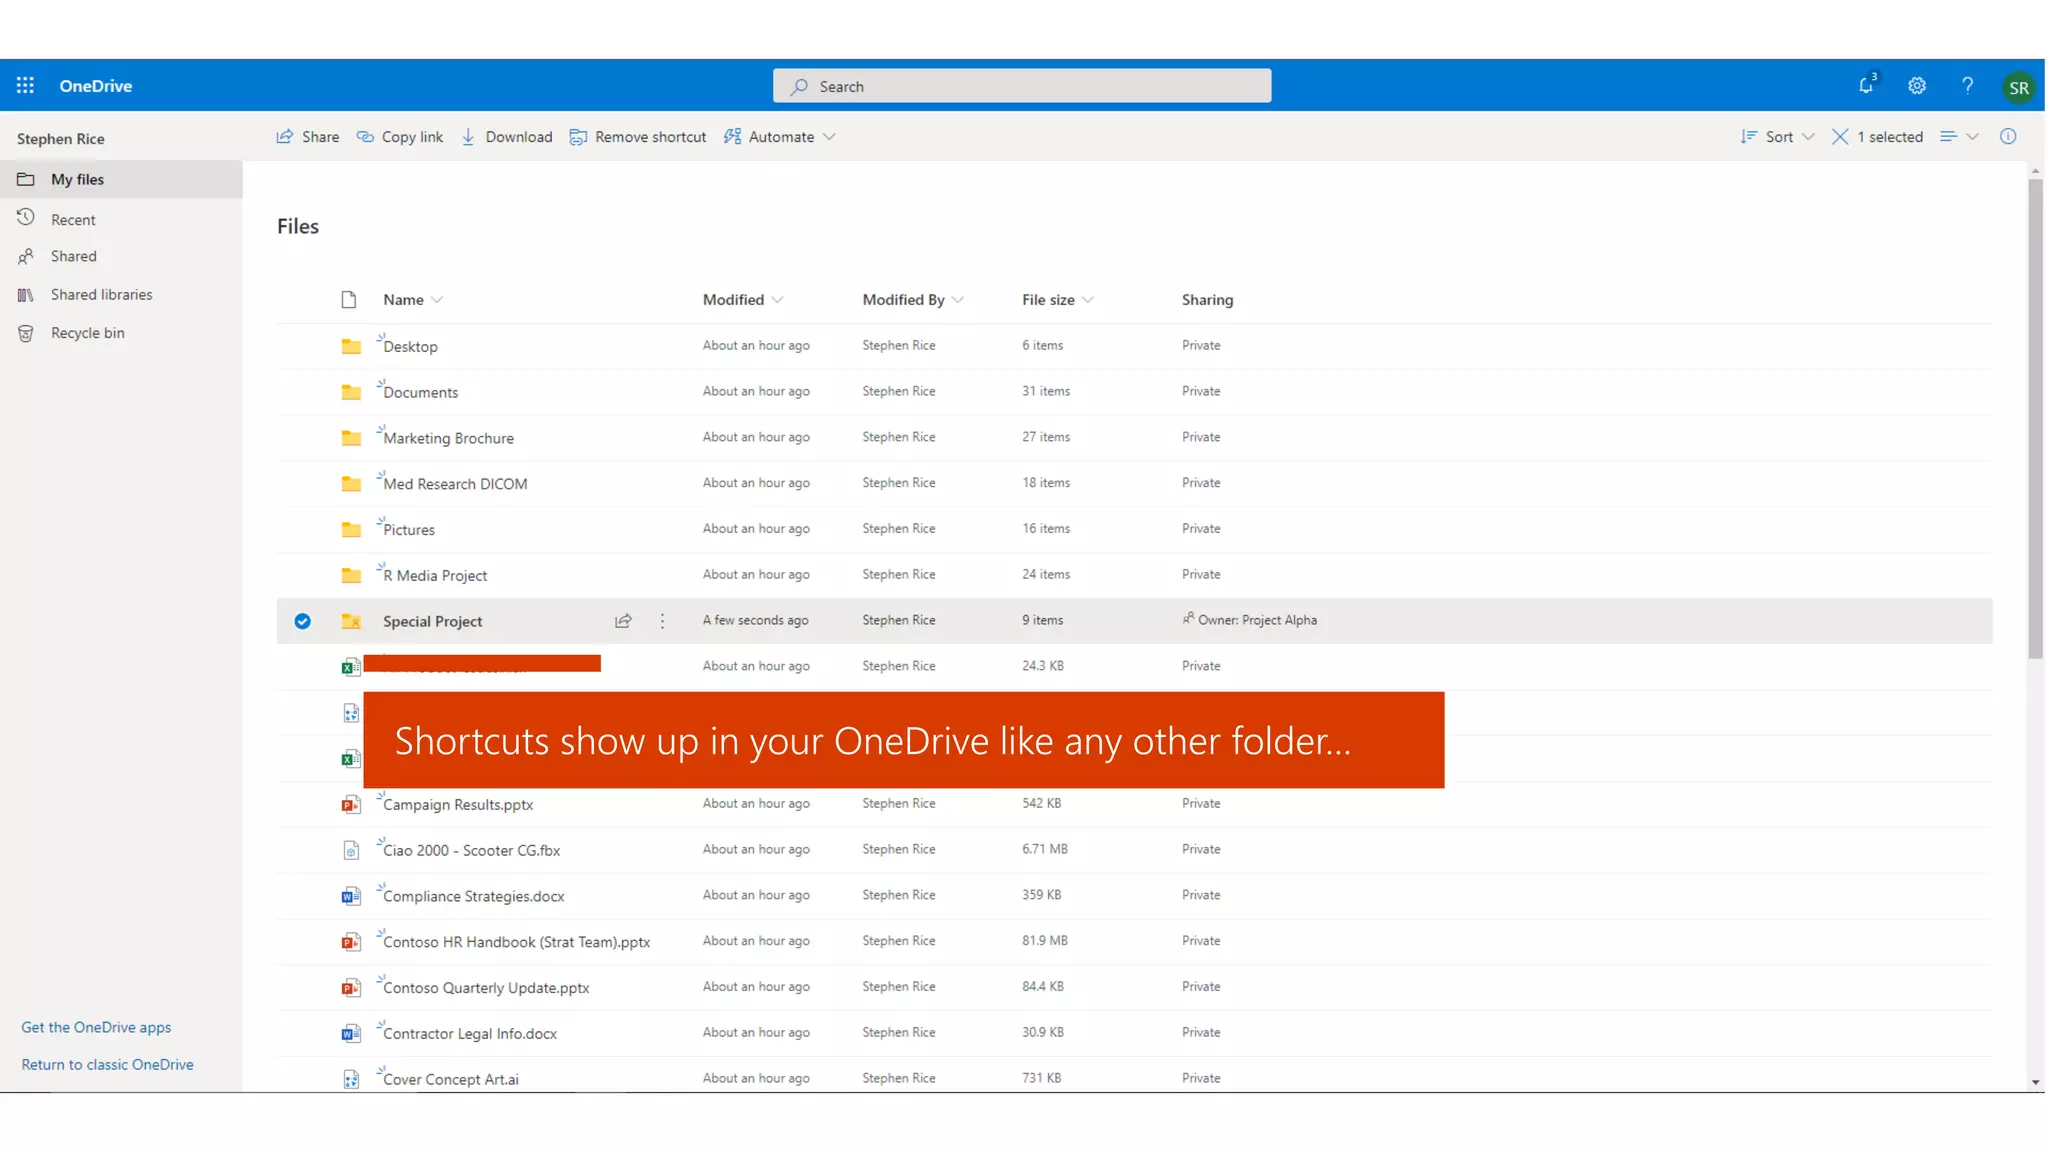The width and height of the screenshot is (2048, 1152).
Task: Click the scrollbar down arrow
Action: 2035,1082
